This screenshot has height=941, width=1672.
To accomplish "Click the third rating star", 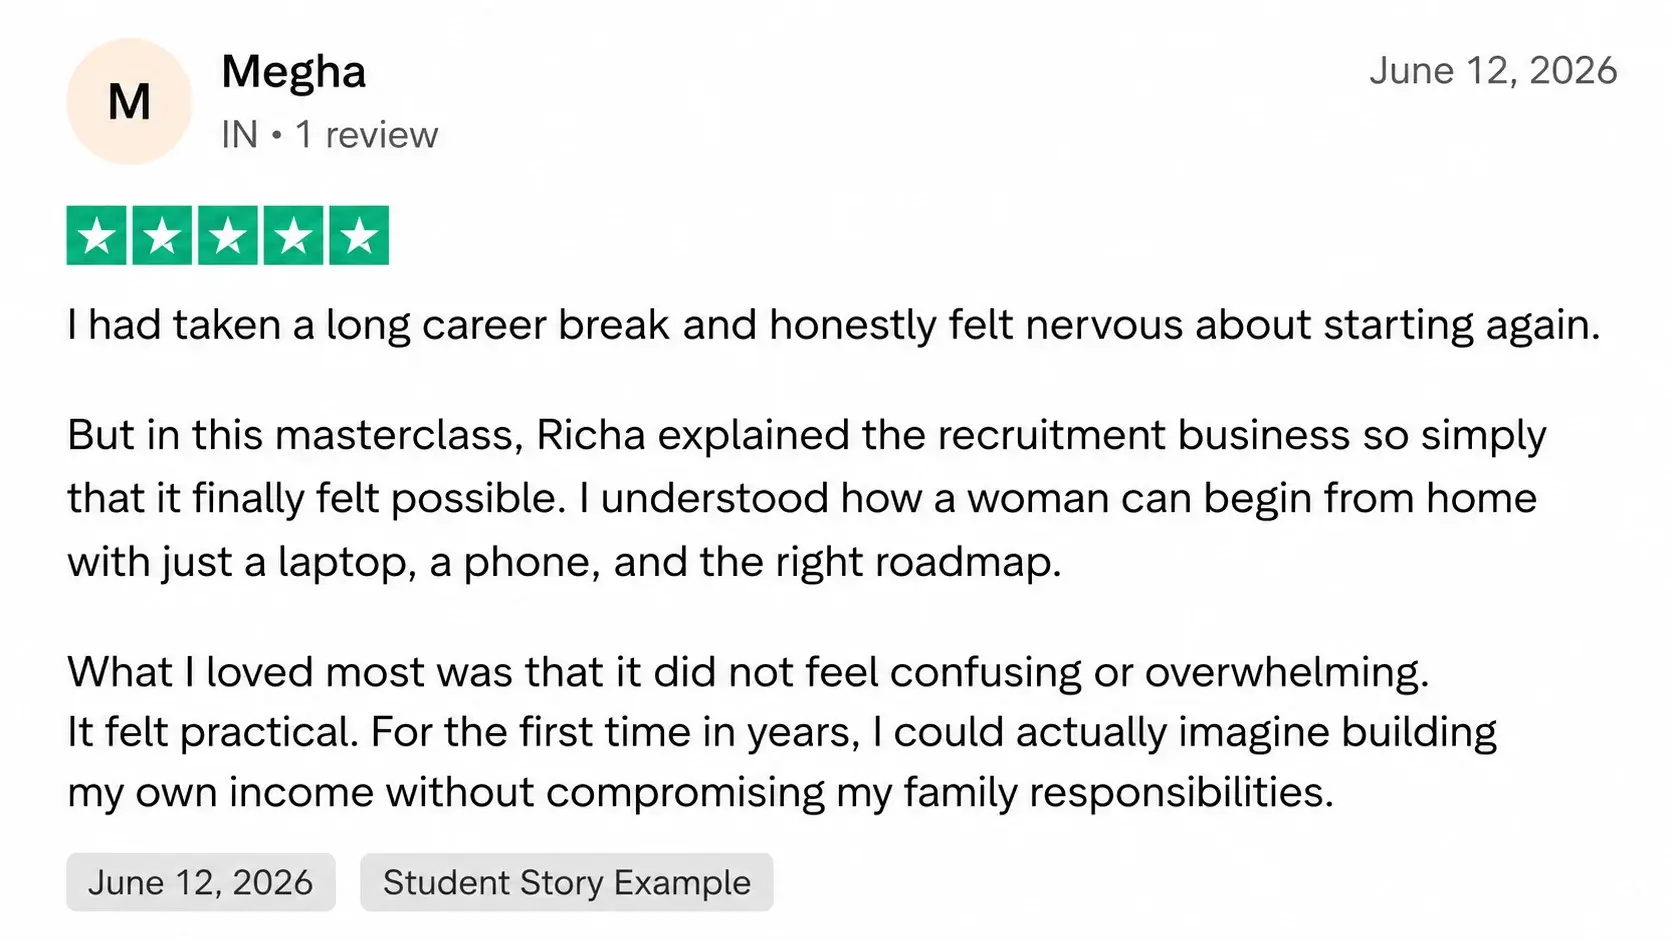I will click(228, 236).
